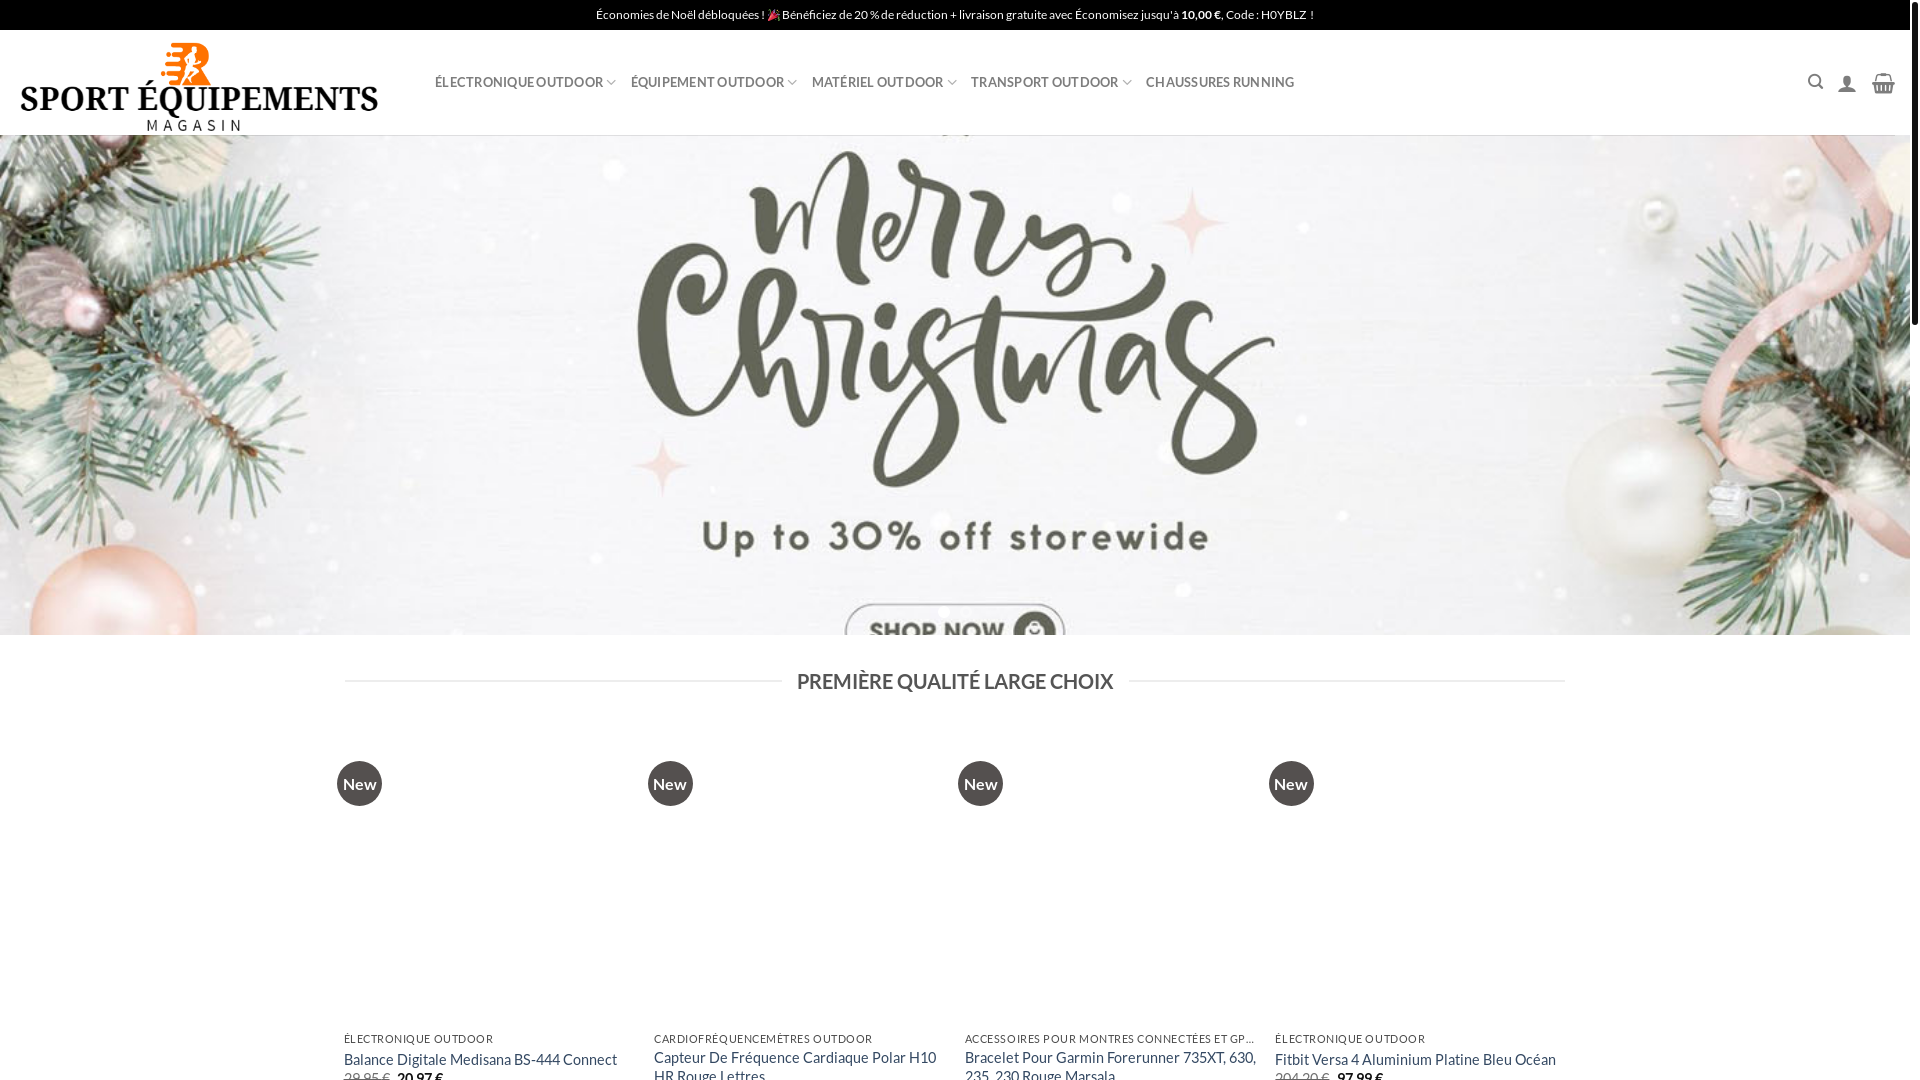
Task: Click New badge on Balance Digitale Medisana
Action: pyautogui.click(x=359, y=783)
